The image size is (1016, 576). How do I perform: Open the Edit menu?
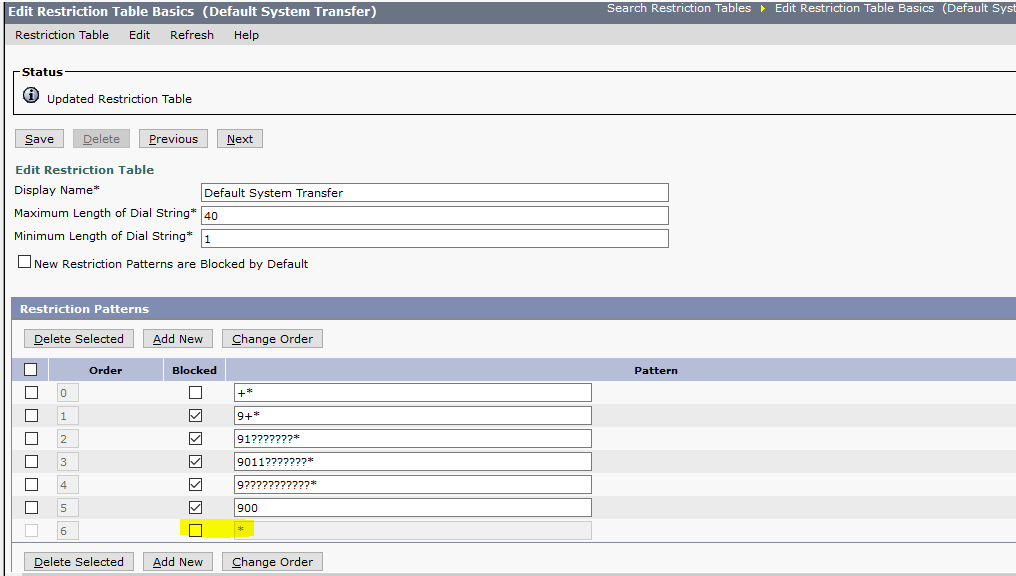pyautogui.click(x=139, y=35)
